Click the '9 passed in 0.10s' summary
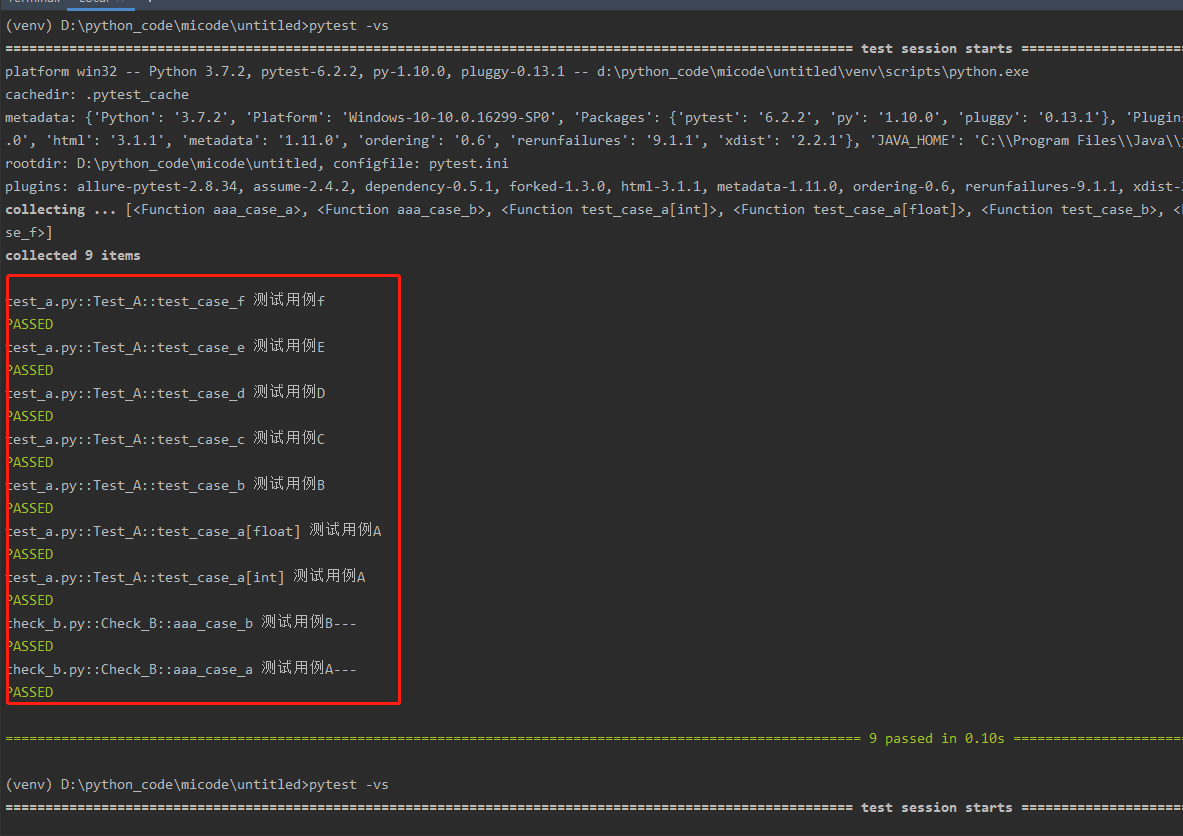1183x836 pixels. (936, 739)
